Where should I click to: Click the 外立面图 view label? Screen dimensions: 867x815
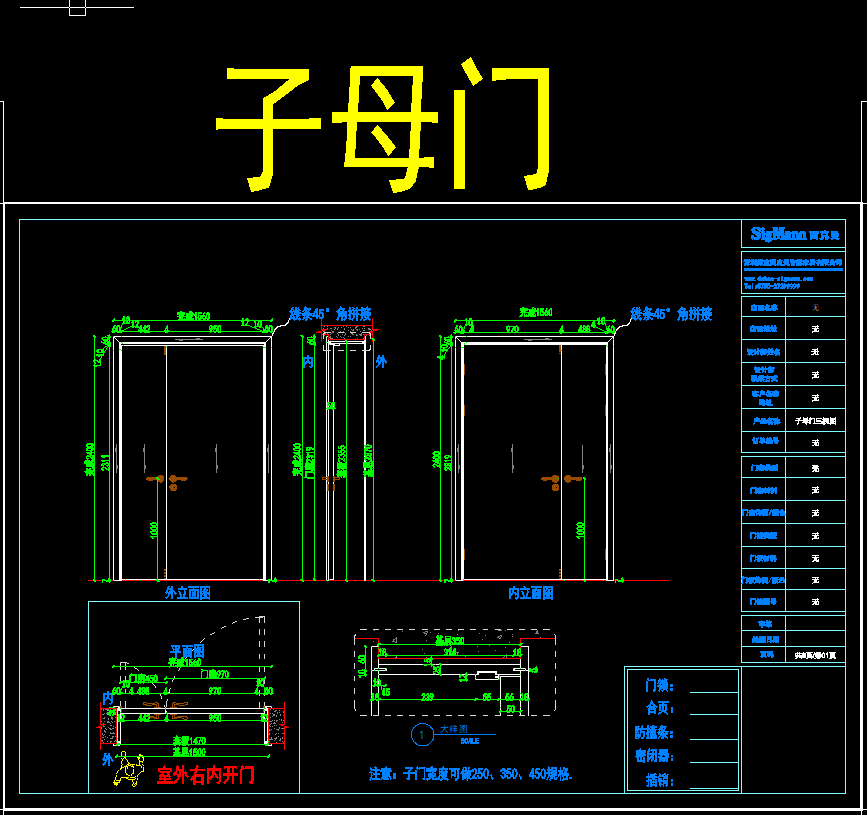point(187,593)
